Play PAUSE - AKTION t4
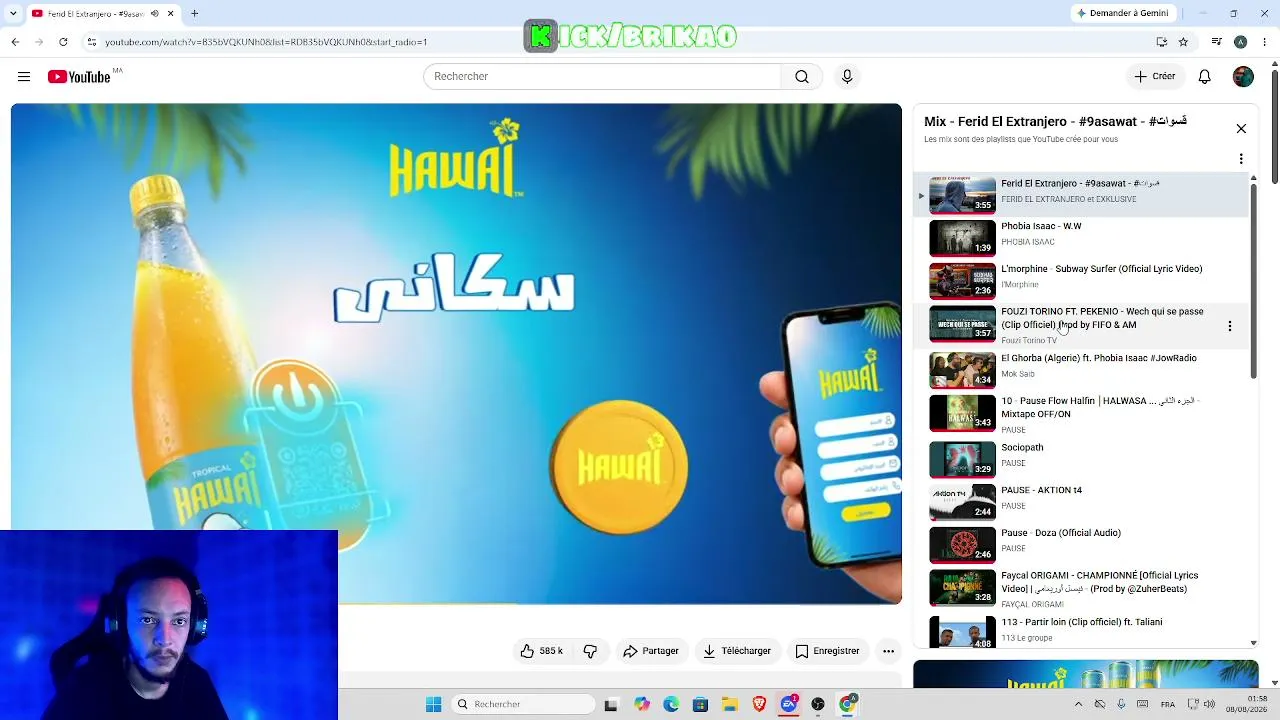 [x=1082, y=503]
